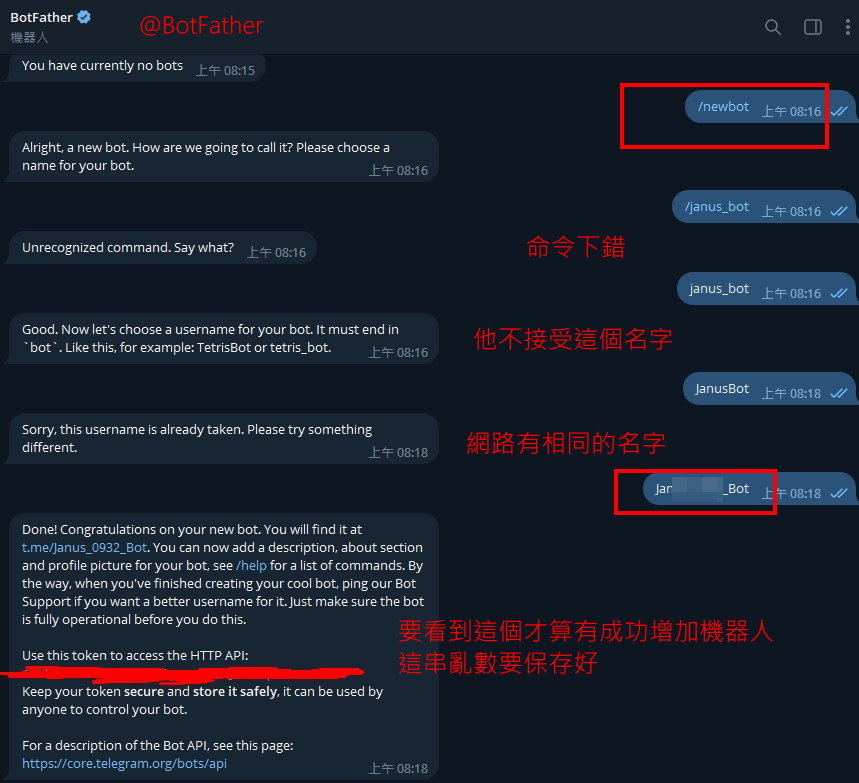Click read checkmarks on janus_bot message
Viewport: 859px width, 783px height.
839,294
